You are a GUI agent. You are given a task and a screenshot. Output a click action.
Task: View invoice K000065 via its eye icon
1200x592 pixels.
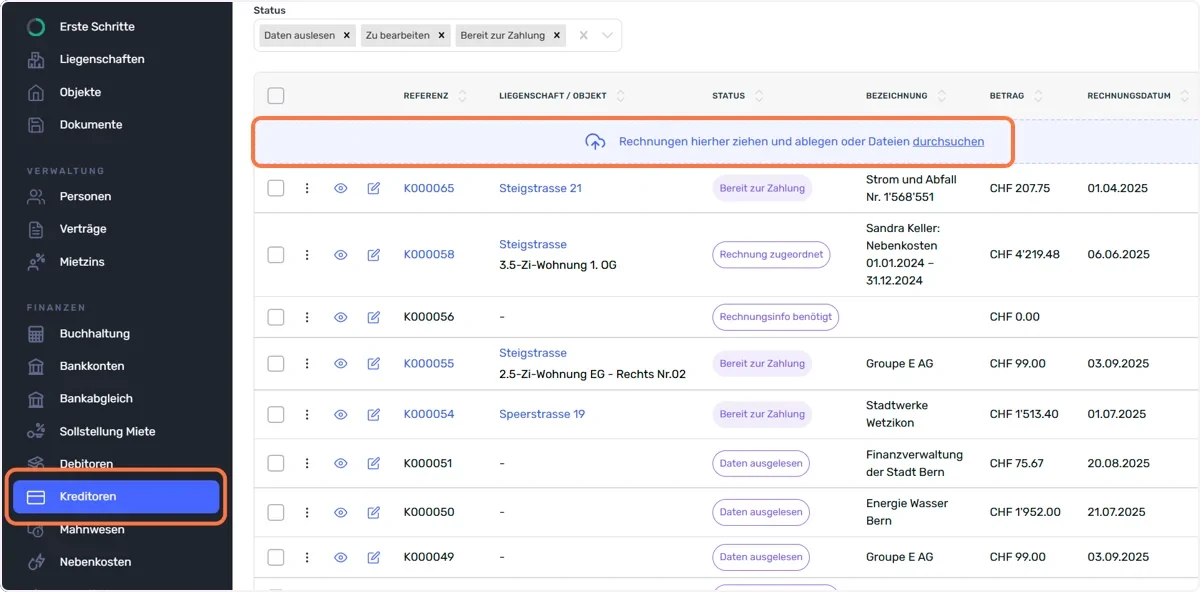pyautogui.click(x=340, y=188)
